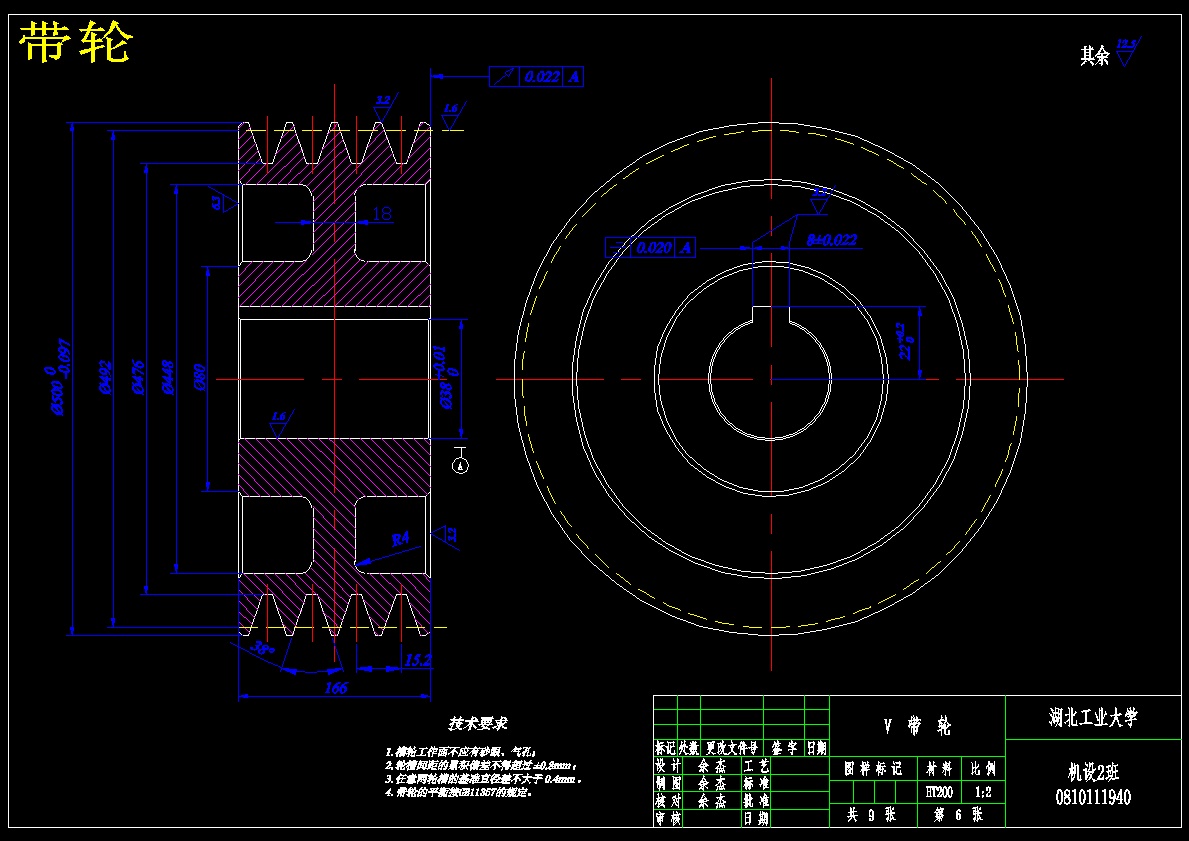Click the 余杰 name in the 设计 row
Viewport: 1189px width, 841px height.
click(714, 767)
